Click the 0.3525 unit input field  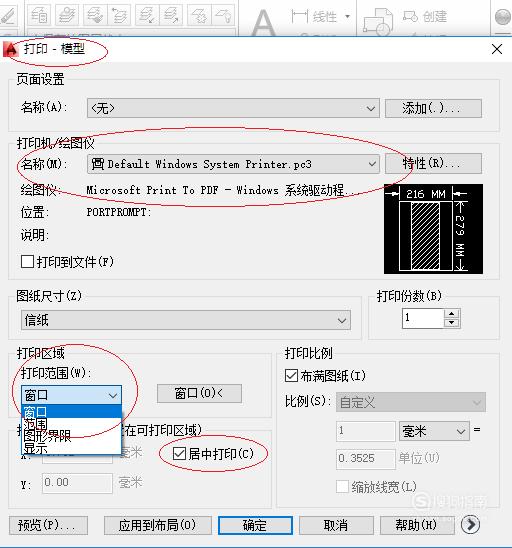(366, 459)
